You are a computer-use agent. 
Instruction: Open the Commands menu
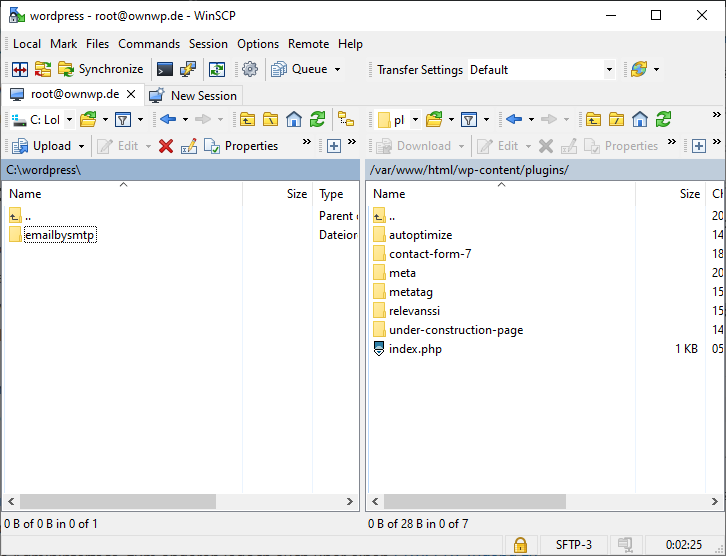pos(149,44)
